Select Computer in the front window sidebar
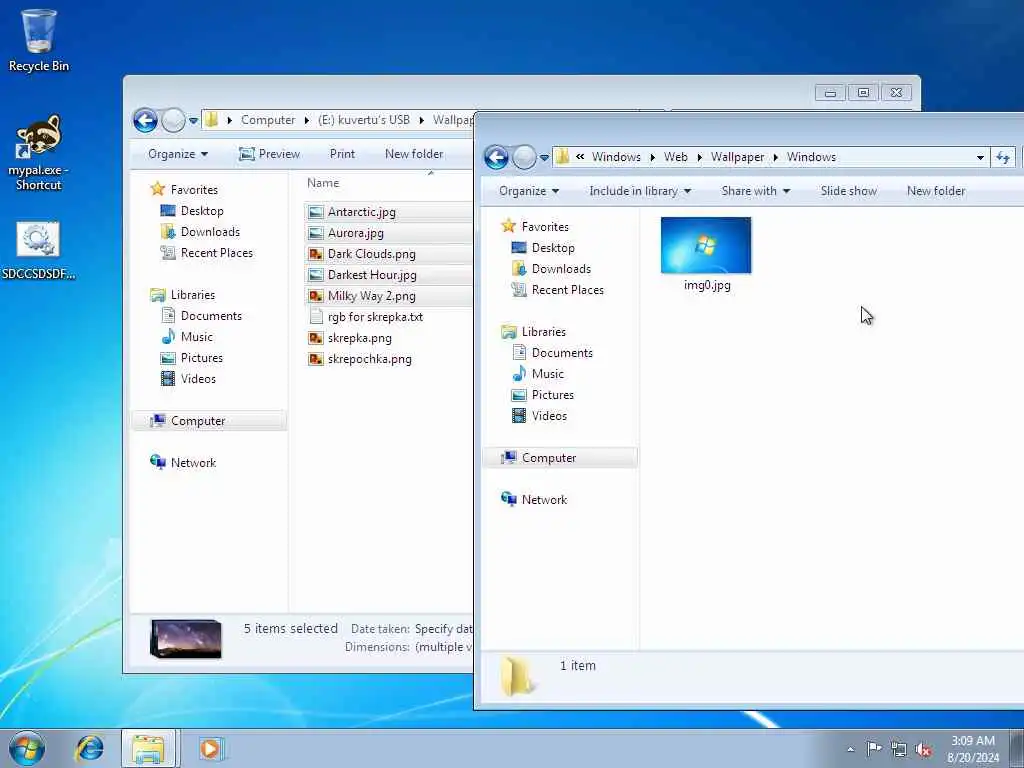 coord(560,458)
